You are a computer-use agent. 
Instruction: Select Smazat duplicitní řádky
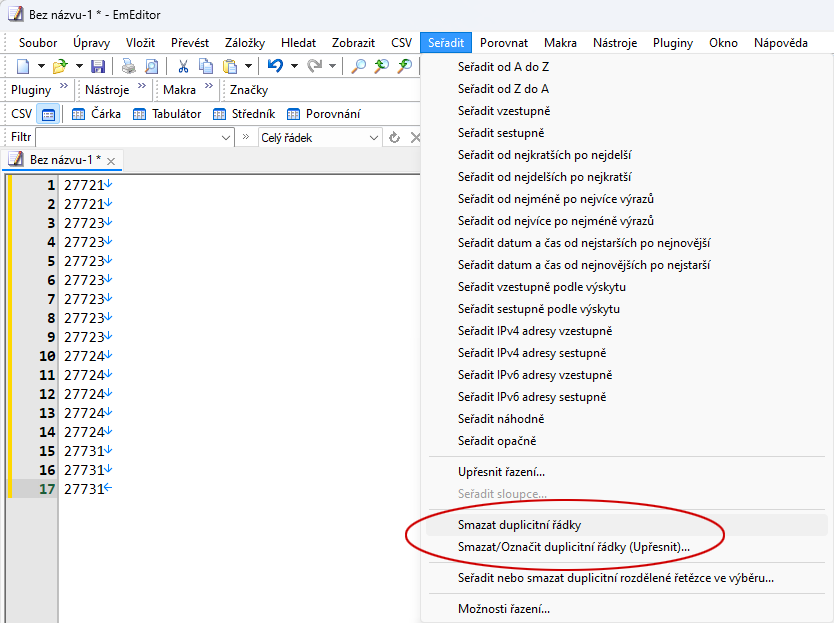[x=626, y=525]
